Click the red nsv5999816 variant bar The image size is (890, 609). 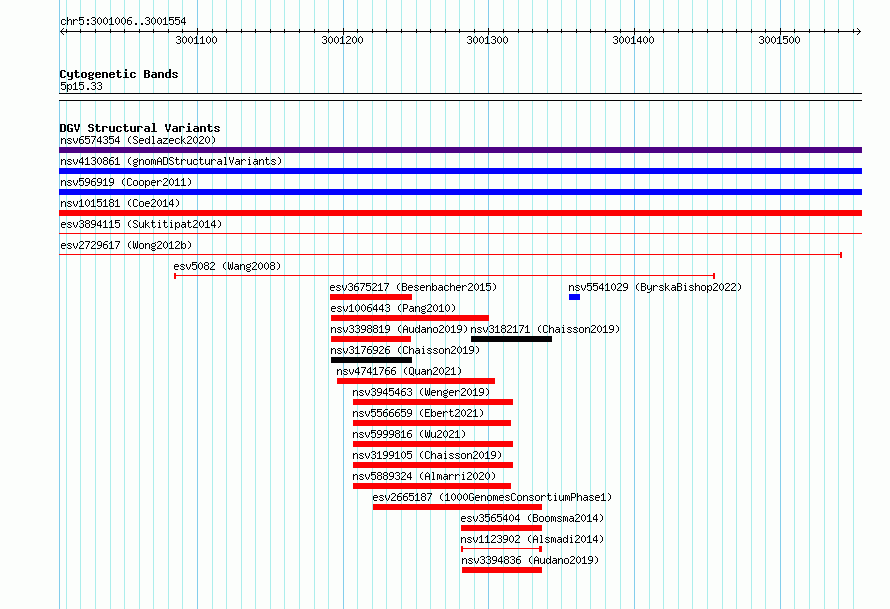tap(433, 444)
